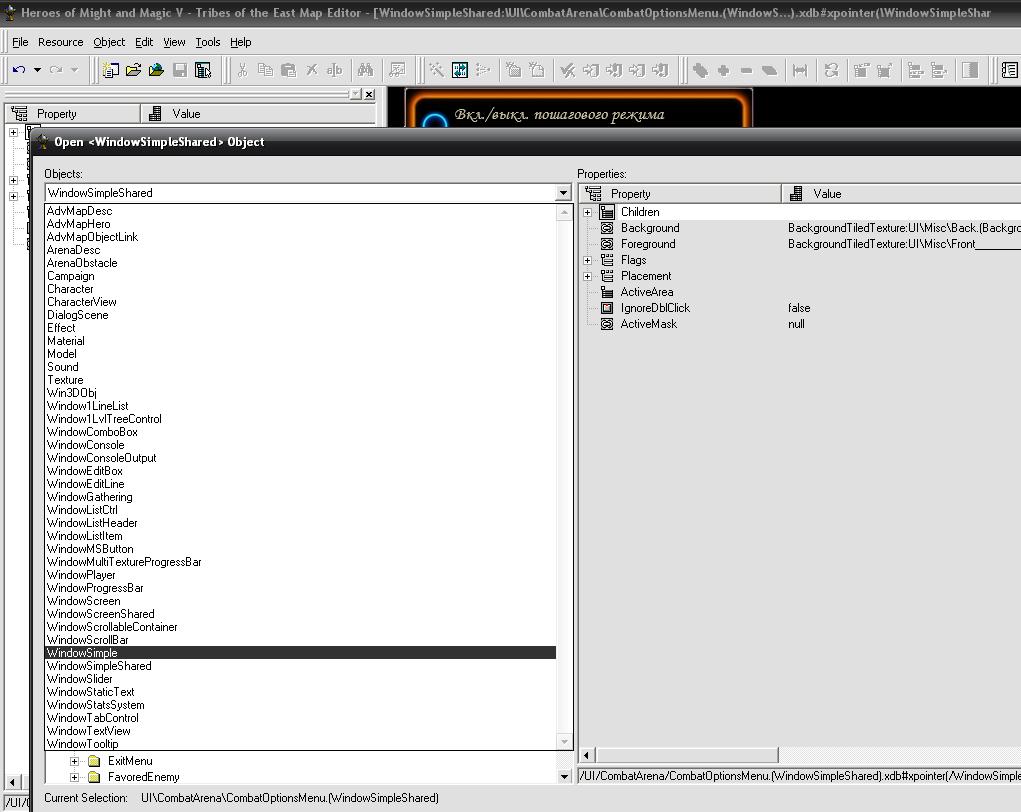
Task: Expand the FavoredEnemy folder in tree
Action: (74, 777)
